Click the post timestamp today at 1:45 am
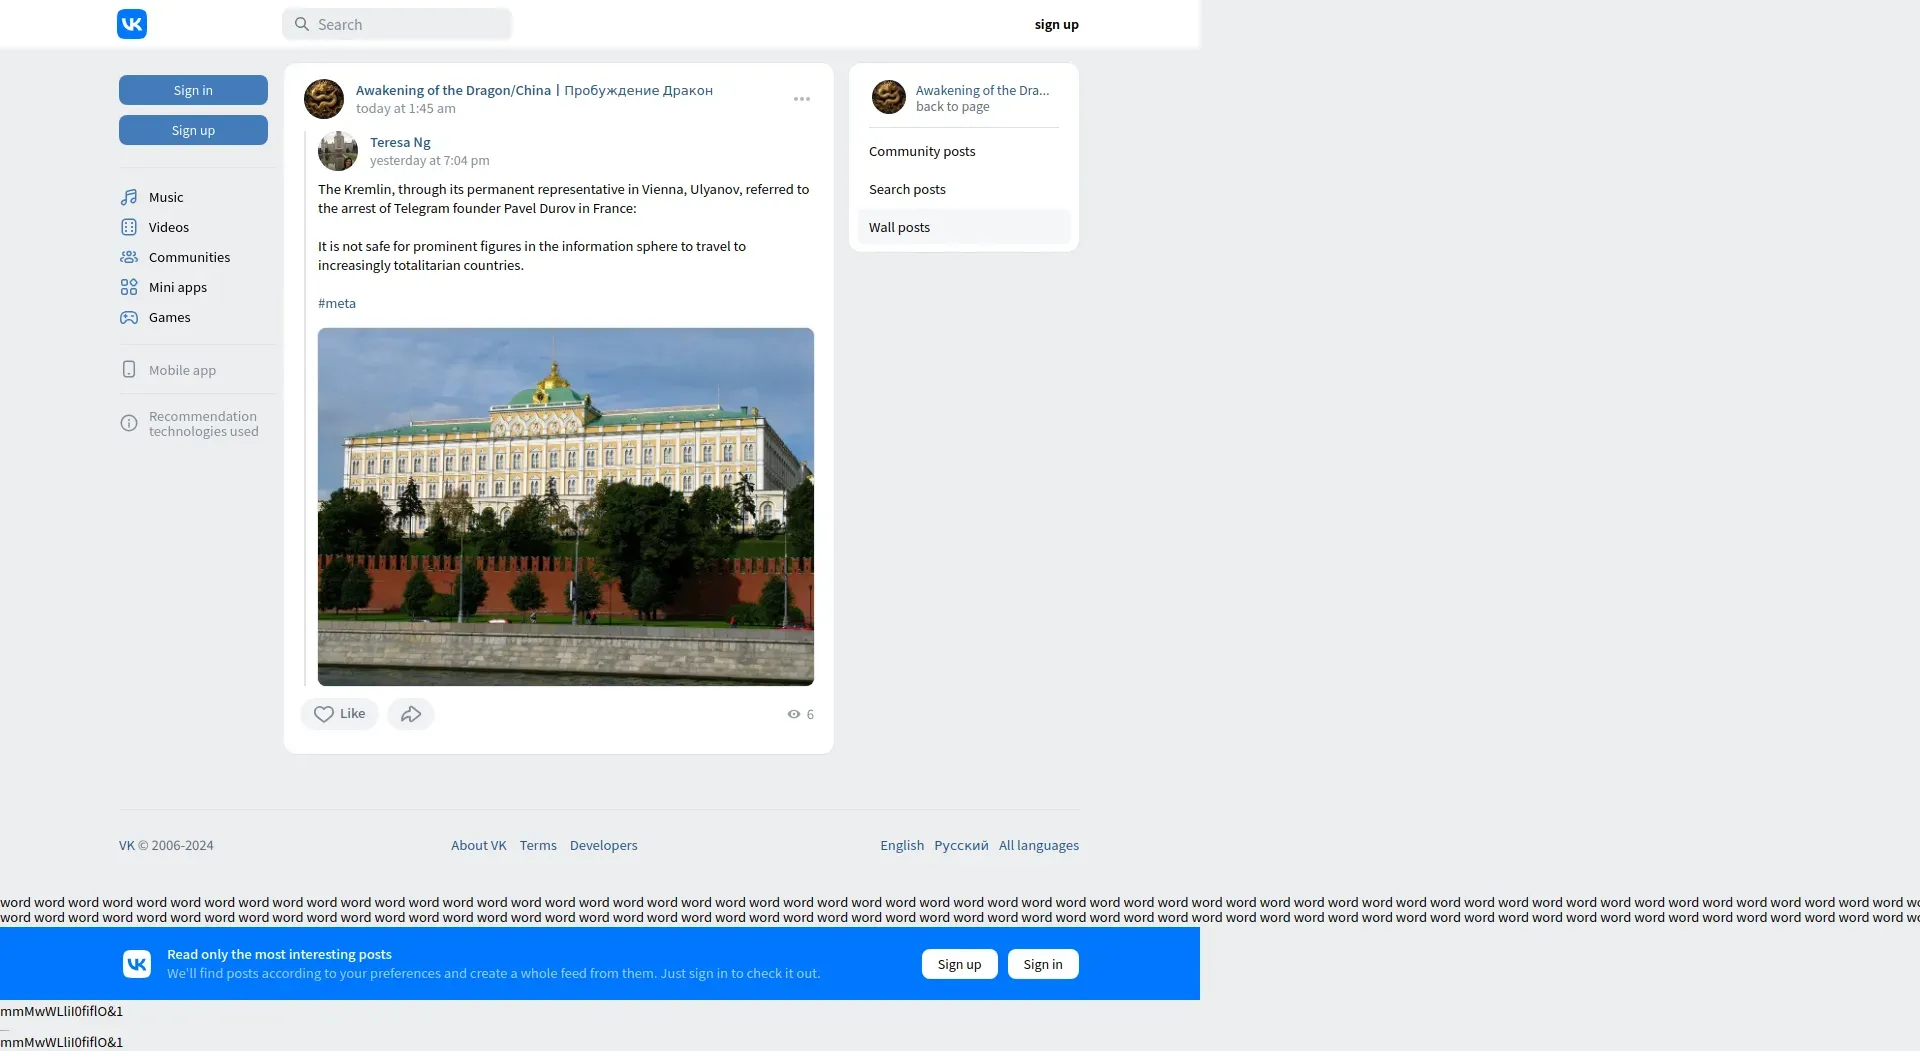Image resolution: width=1920 pixels, height=1051 pixels. (406, 108)
